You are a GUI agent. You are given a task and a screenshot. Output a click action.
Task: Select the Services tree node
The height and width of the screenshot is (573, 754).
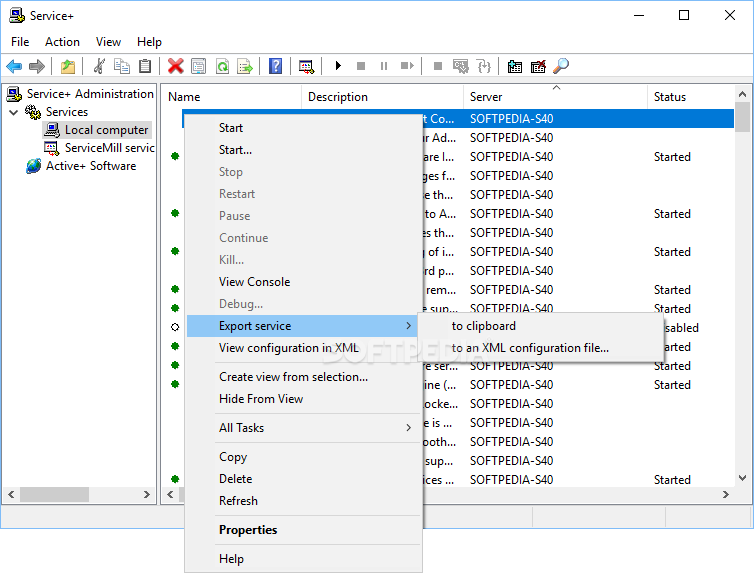67,112
